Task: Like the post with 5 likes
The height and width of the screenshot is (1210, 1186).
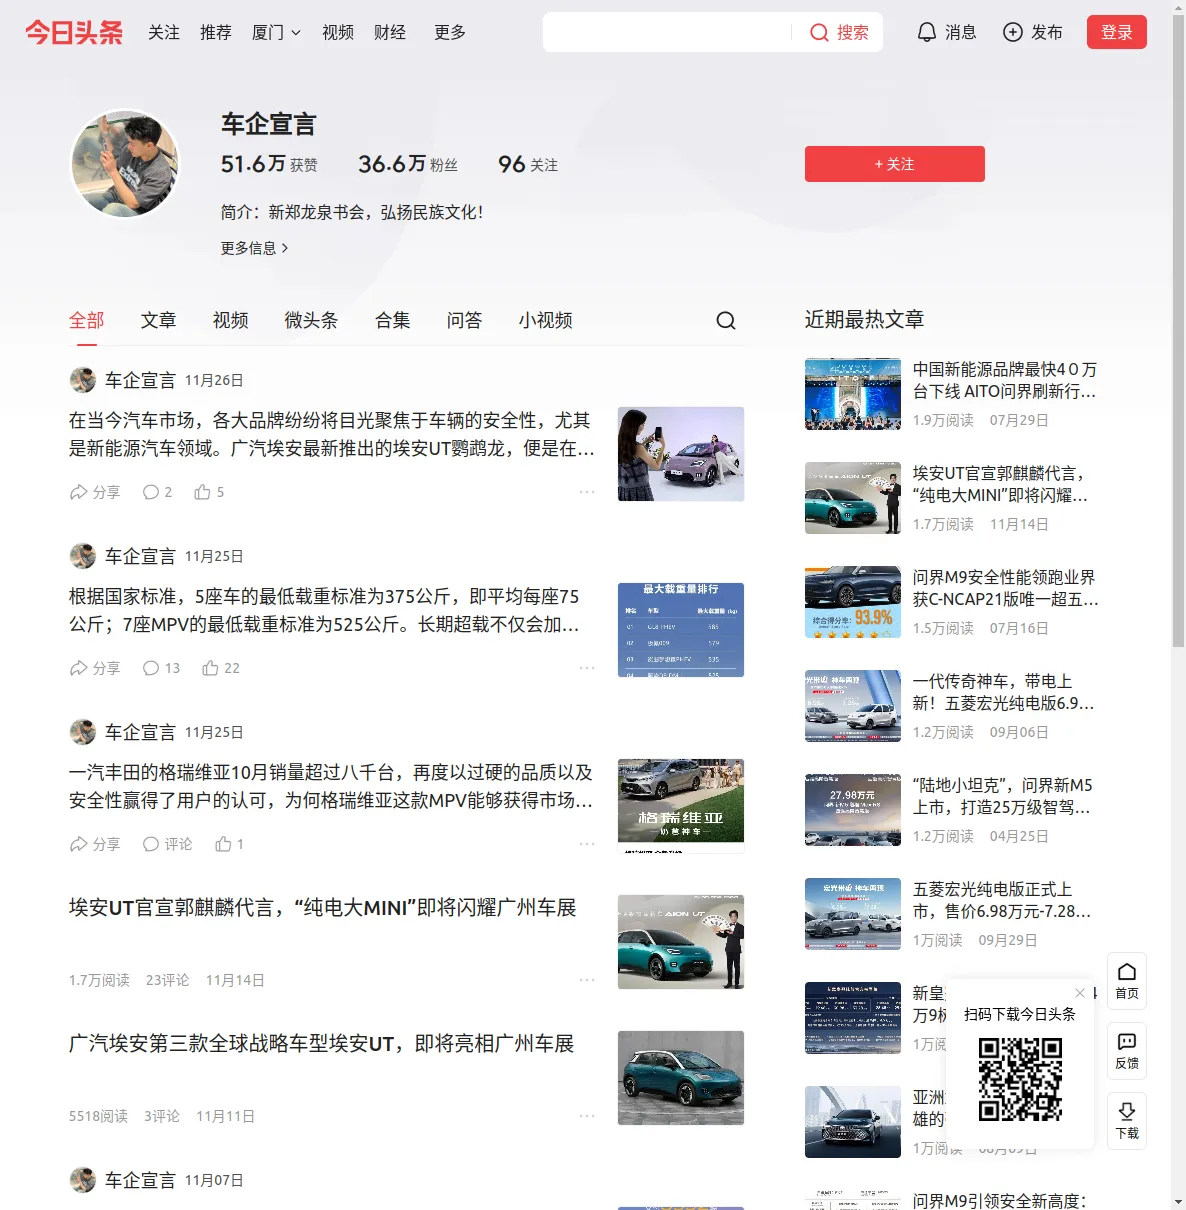Action: [209, 492]
